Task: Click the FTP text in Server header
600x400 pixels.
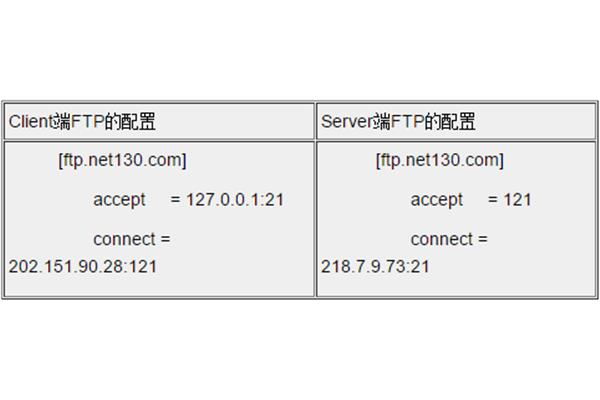Action: [408, 121]
